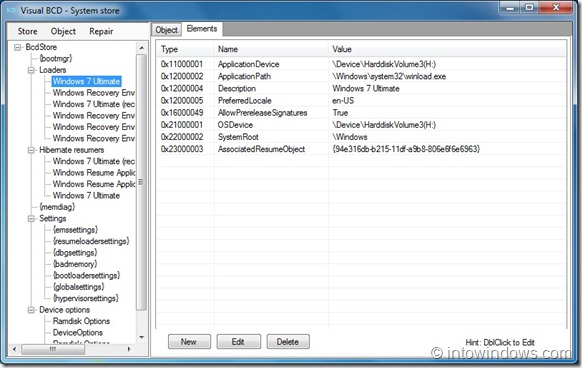The width and height of the screenshot is (582, 368).
Task: Open the Store menu
Action: pos(27,32)
